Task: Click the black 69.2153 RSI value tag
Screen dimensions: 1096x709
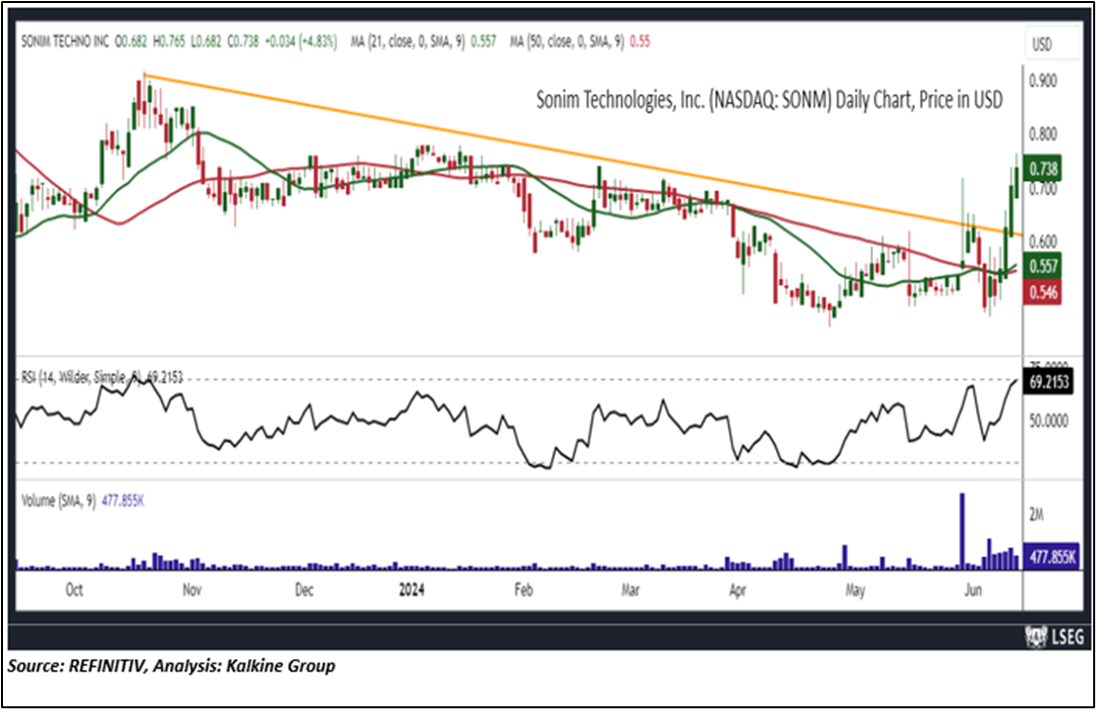Action: (1048, 382)
